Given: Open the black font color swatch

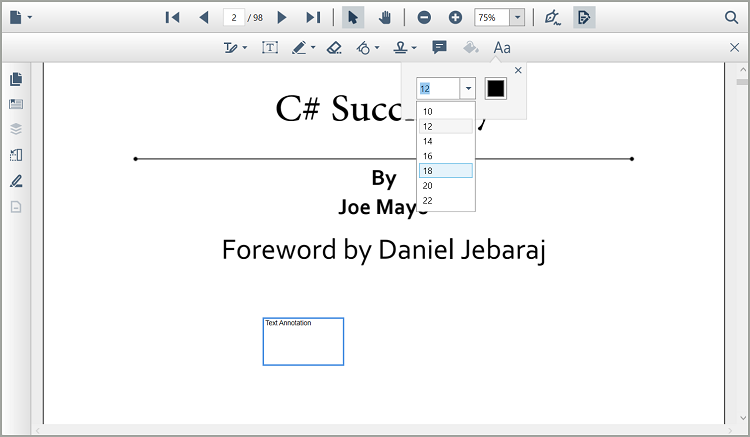Looking at the screenshot, I should [496, 88].
